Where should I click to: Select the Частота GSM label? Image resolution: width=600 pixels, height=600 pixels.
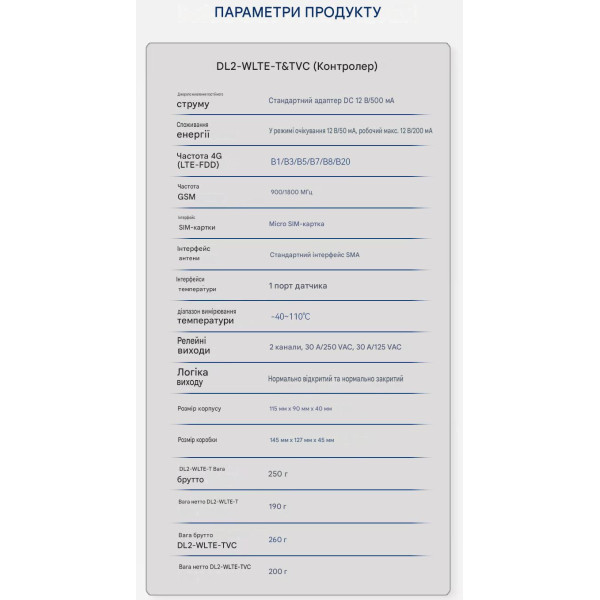(188, 192)
